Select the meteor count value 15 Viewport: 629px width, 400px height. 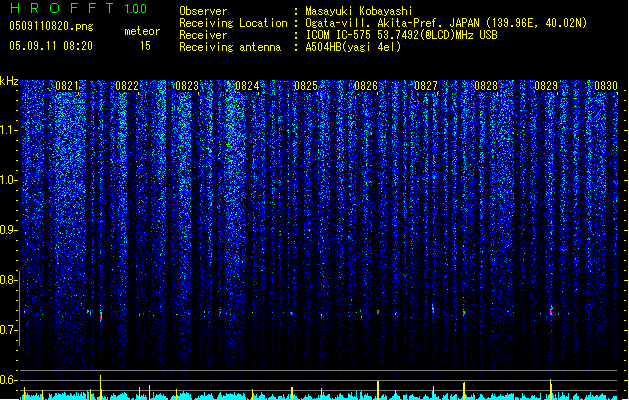coord(145,46)
